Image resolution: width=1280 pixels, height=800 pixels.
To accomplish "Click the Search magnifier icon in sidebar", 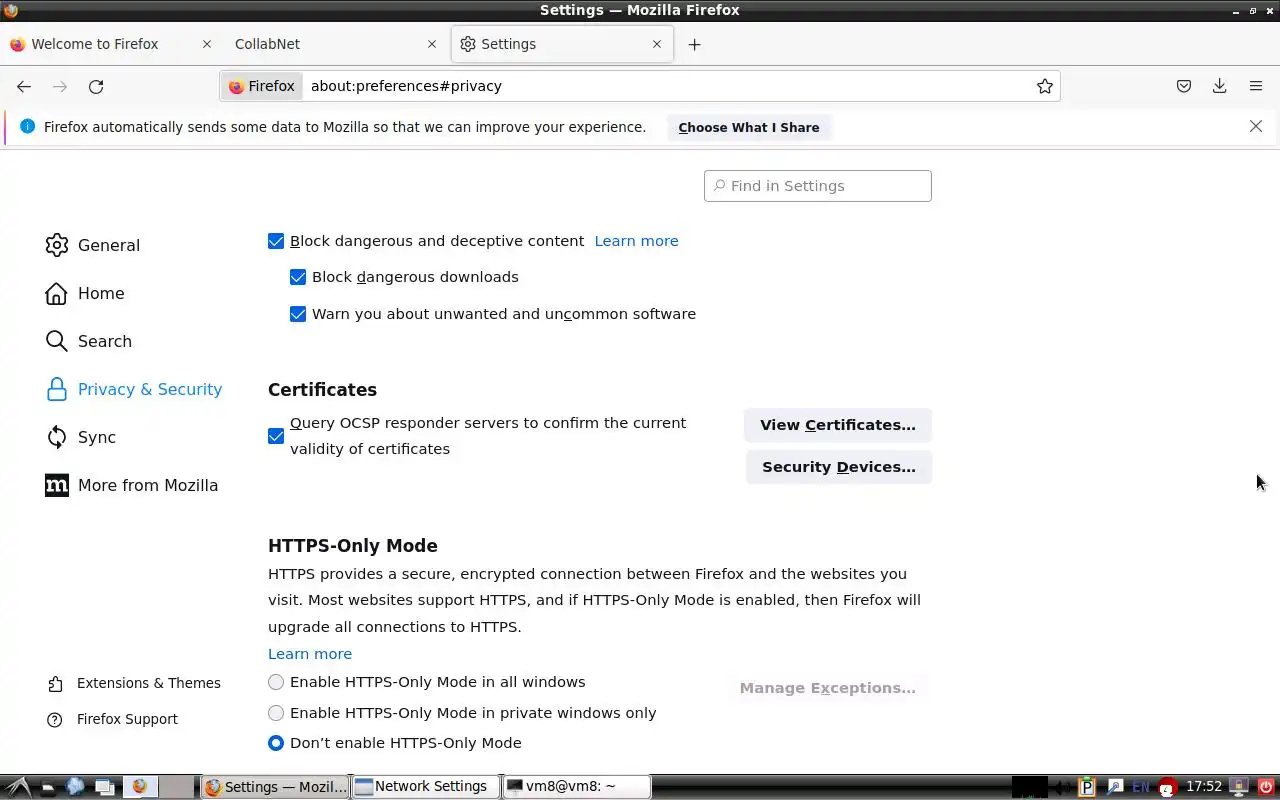I will [57, 341].
